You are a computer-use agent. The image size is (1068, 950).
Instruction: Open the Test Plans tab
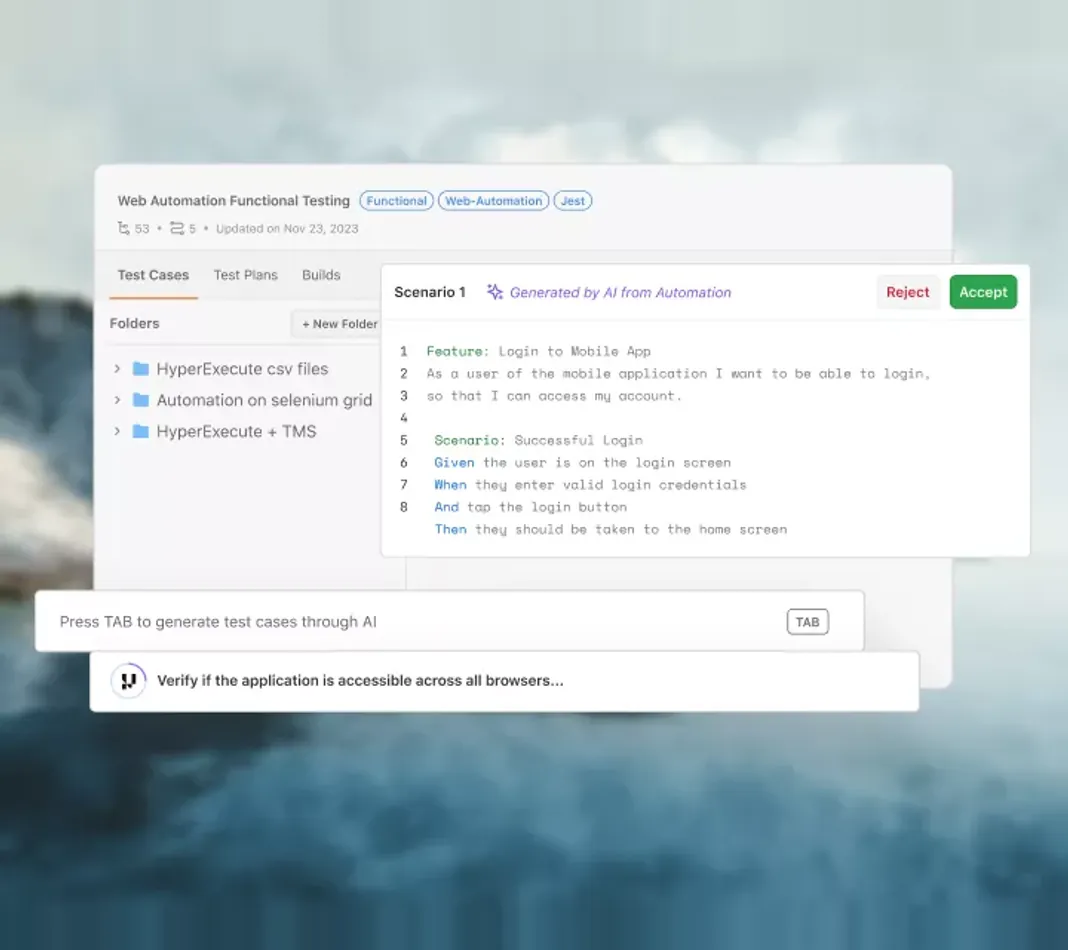coord(245,275)
